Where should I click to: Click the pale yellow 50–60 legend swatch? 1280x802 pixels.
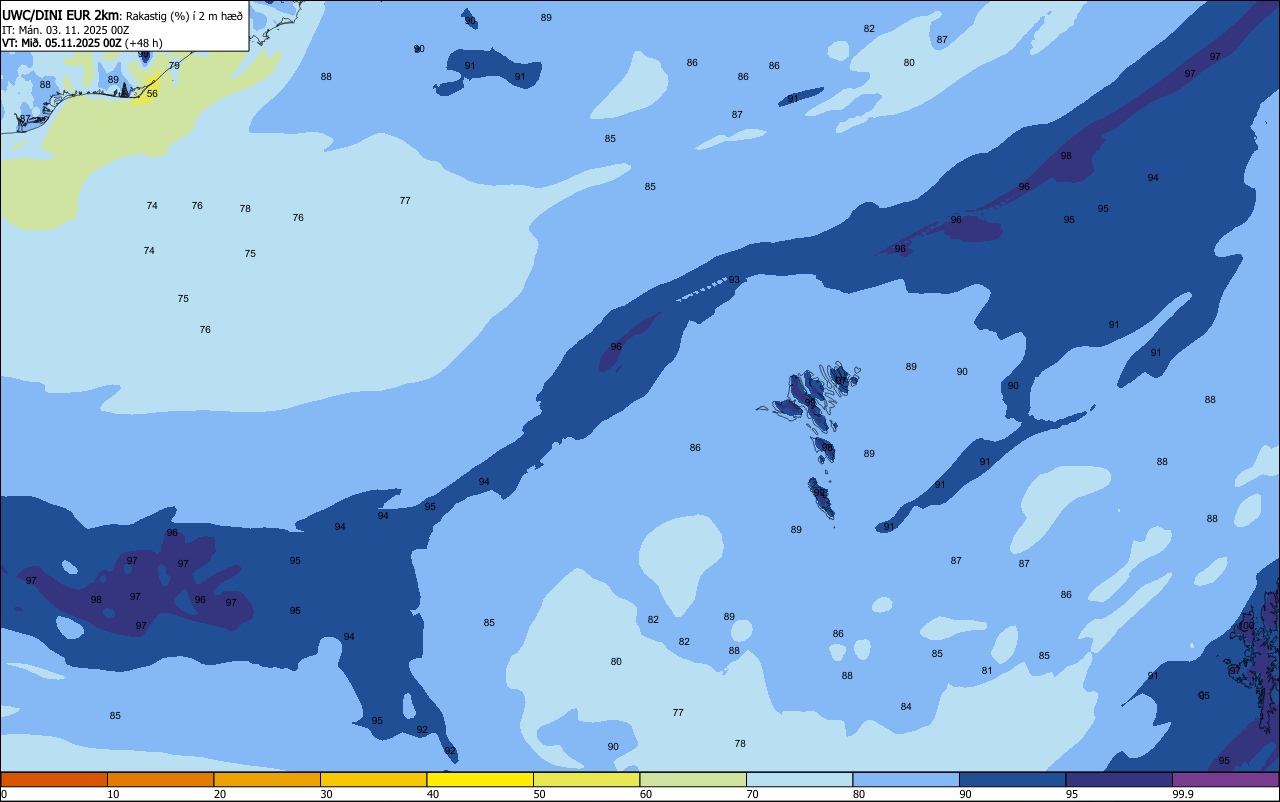(586, 779)
